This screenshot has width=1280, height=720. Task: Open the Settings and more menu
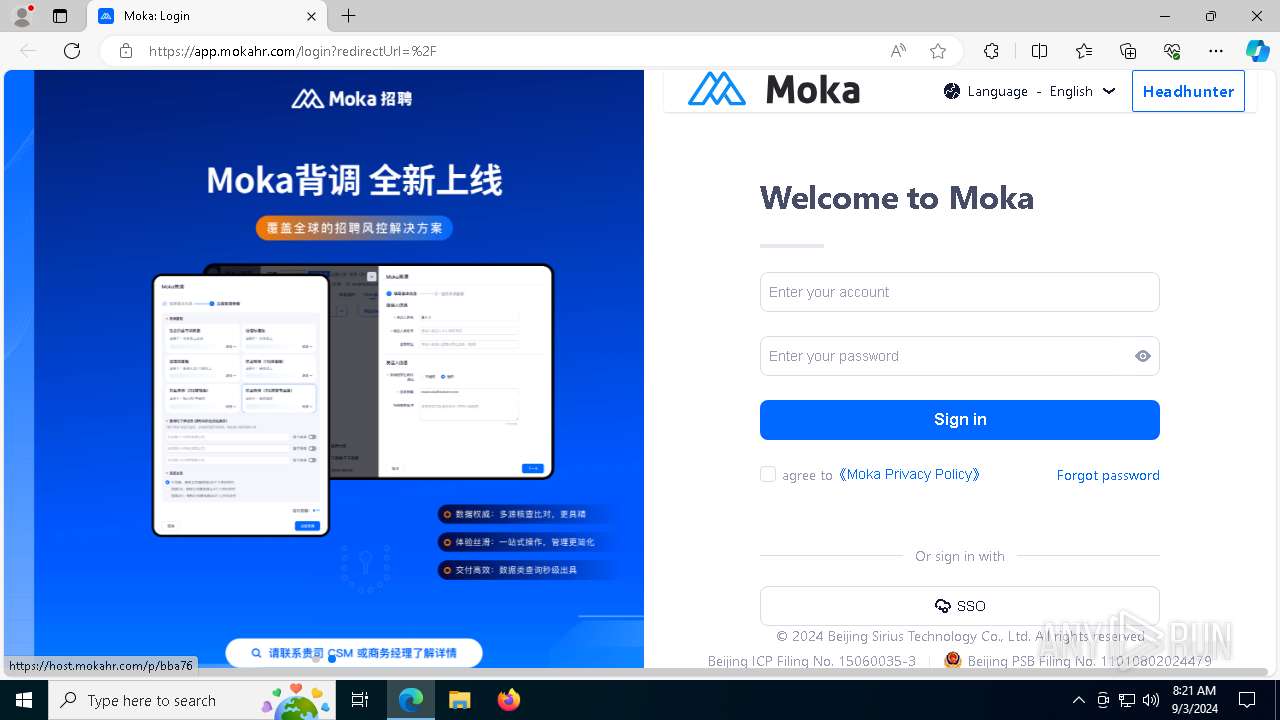(1216, 51)
